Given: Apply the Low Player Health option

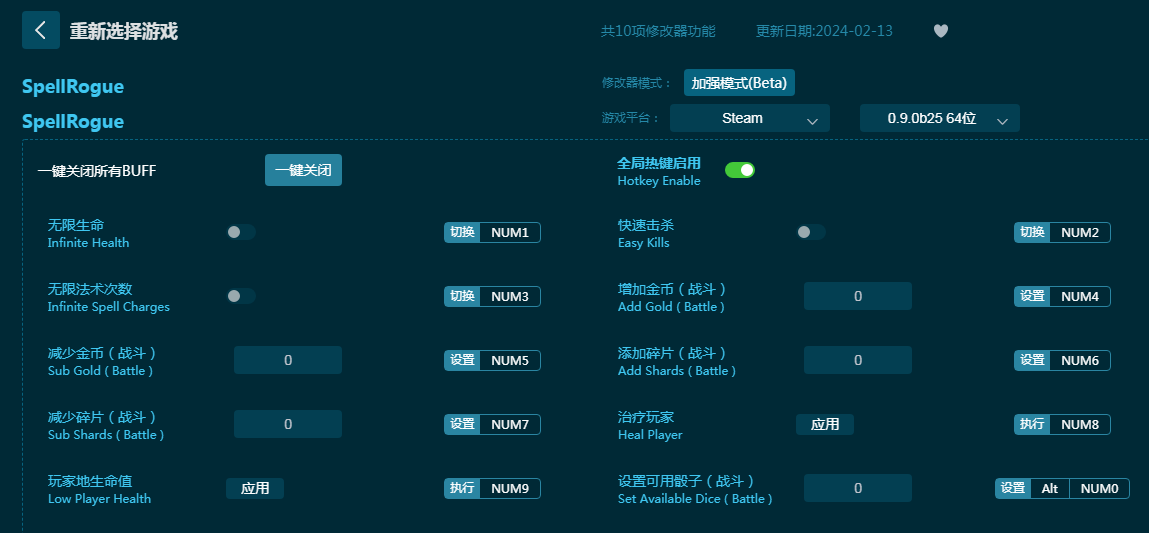Looking at the screenshot, I should coord(255,488).
